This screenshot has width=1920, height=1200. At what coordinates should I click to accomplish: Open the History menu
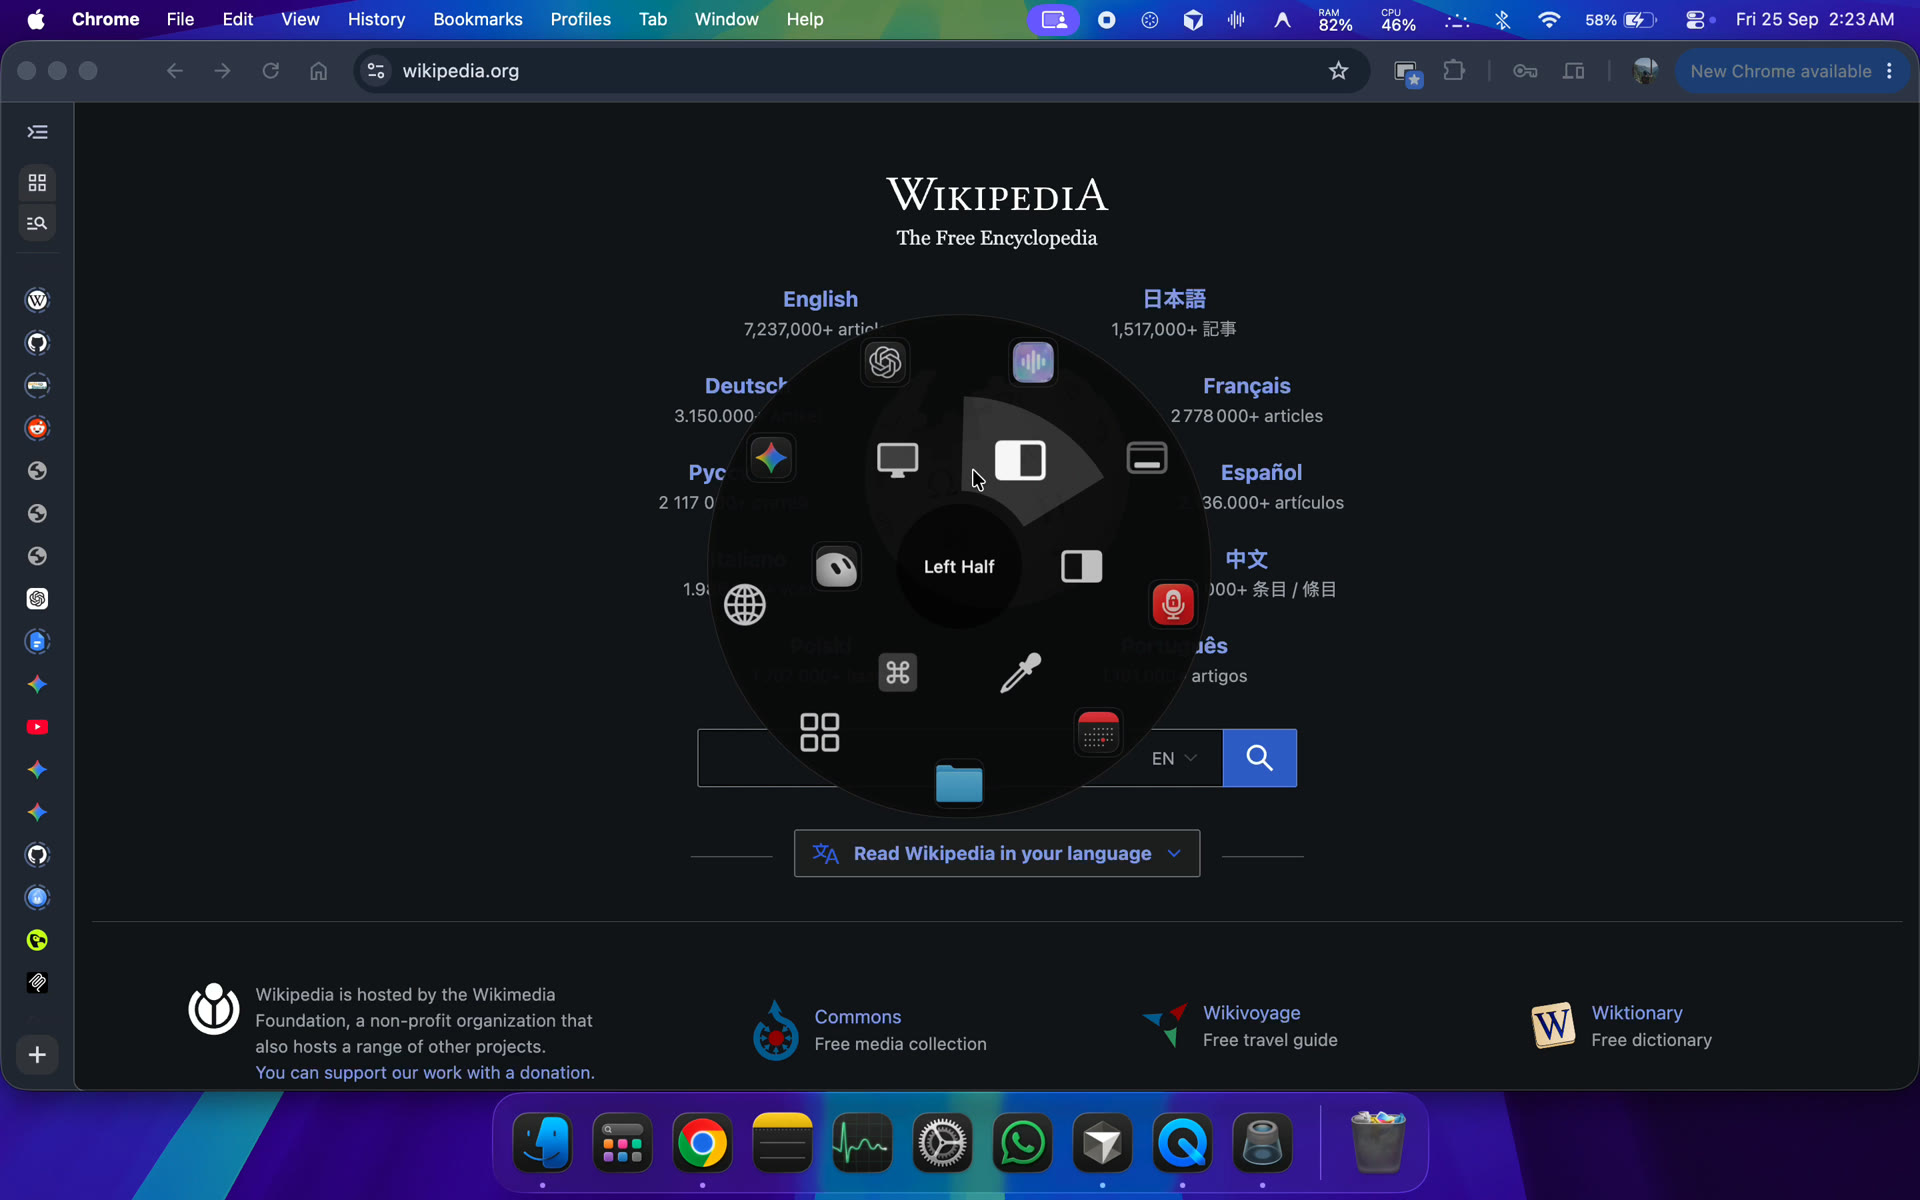coord(376,19)
